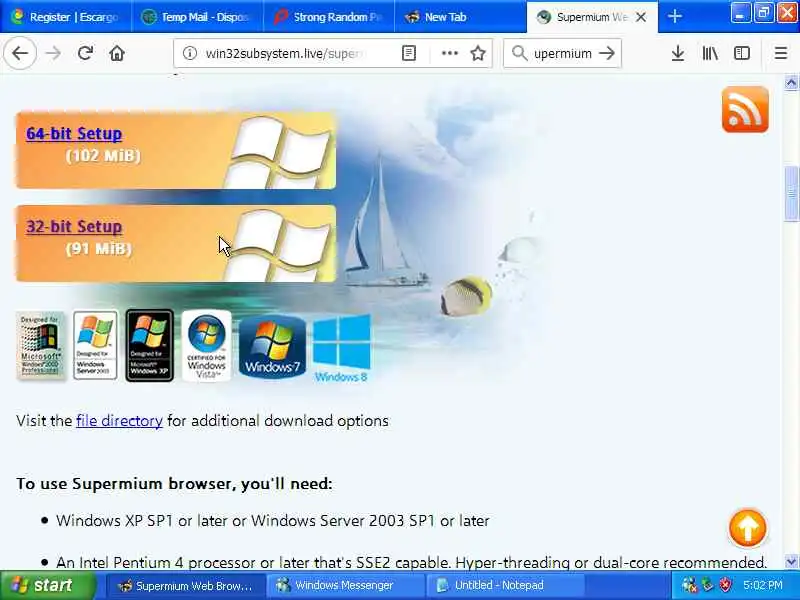Click the search magnifier icon

click(x=519, y=53)
